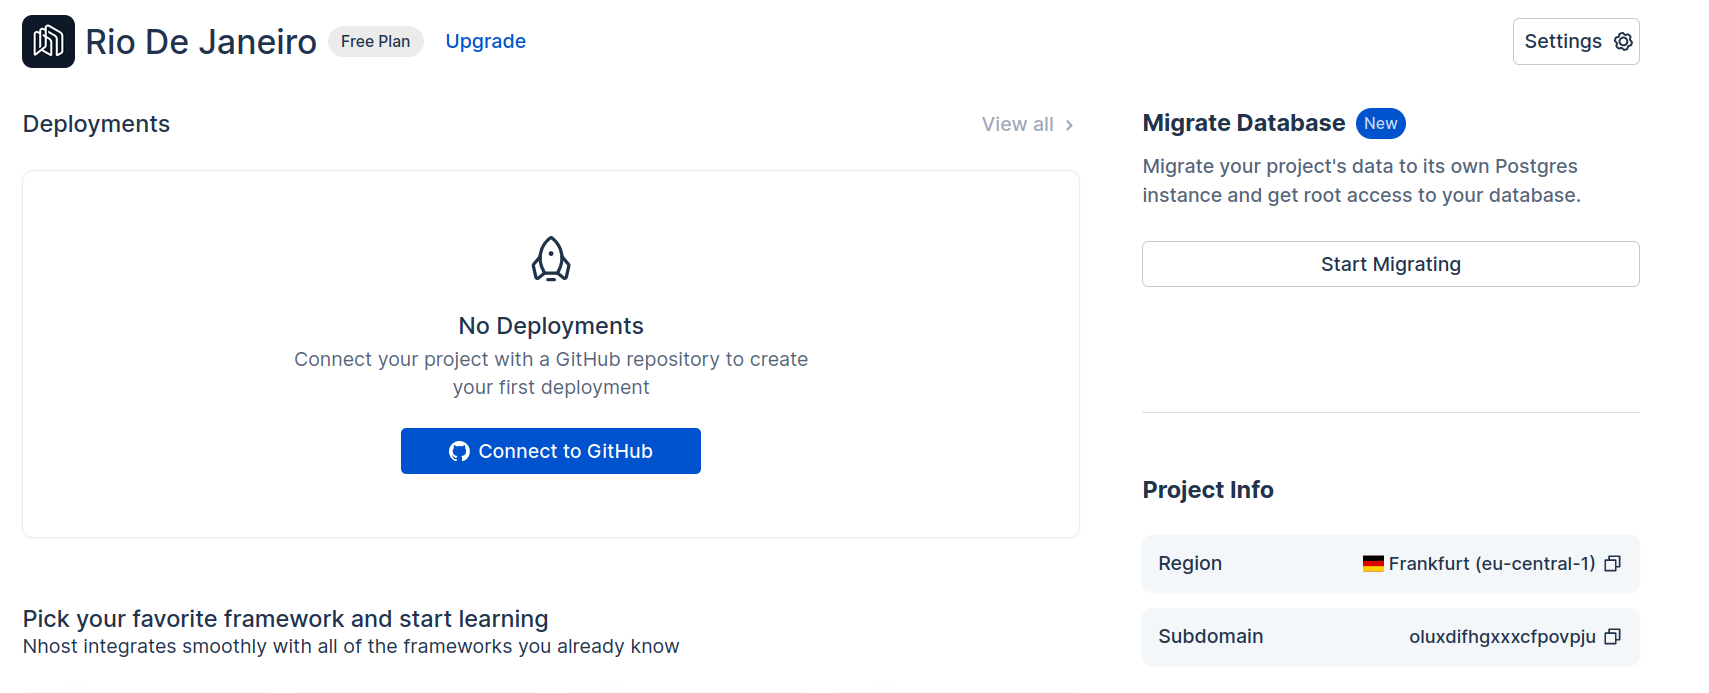The image size is (1709, 693).
Task: Click the New badge beside Migrate Database
Action: point(1380,123)
